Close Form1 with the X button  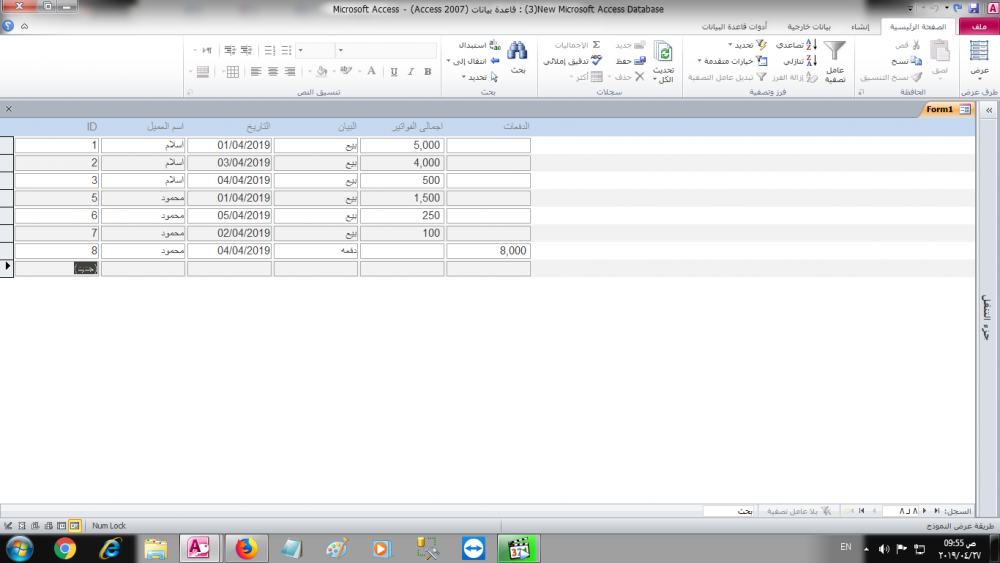tap(9, 109)
